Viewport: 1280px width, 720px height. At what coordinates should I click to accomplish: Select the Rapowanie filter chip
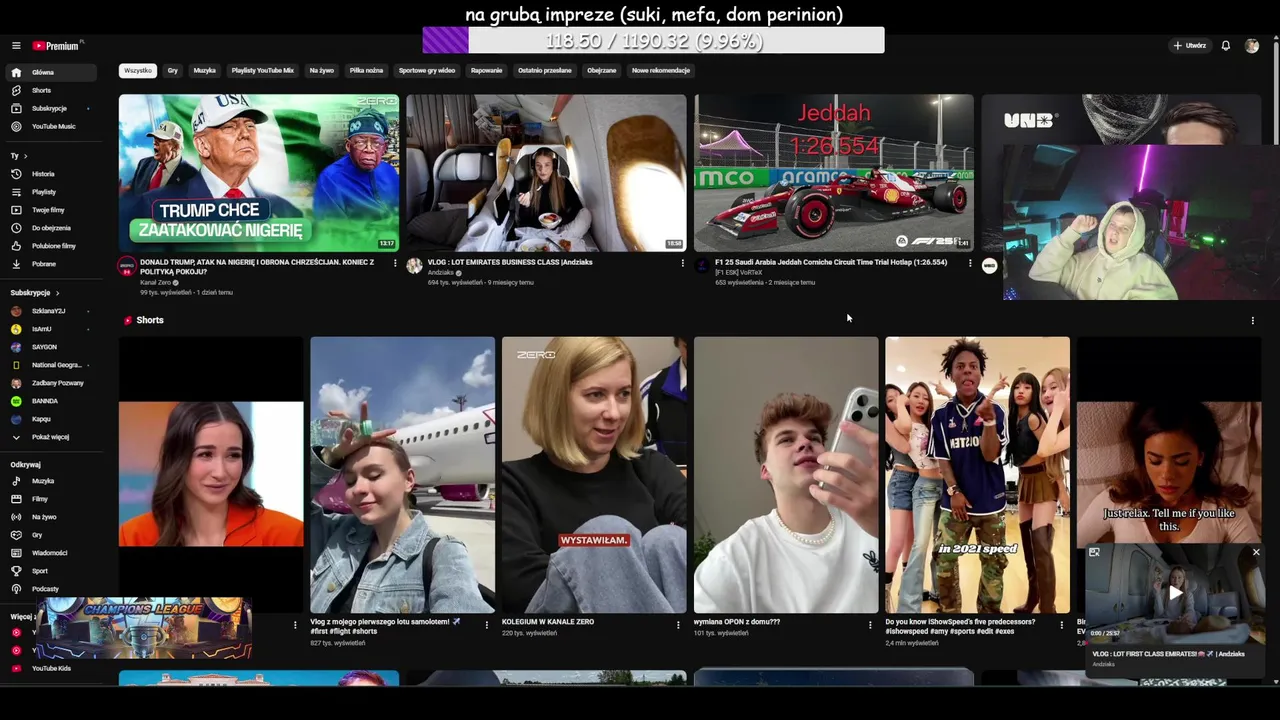coord(486,71)
